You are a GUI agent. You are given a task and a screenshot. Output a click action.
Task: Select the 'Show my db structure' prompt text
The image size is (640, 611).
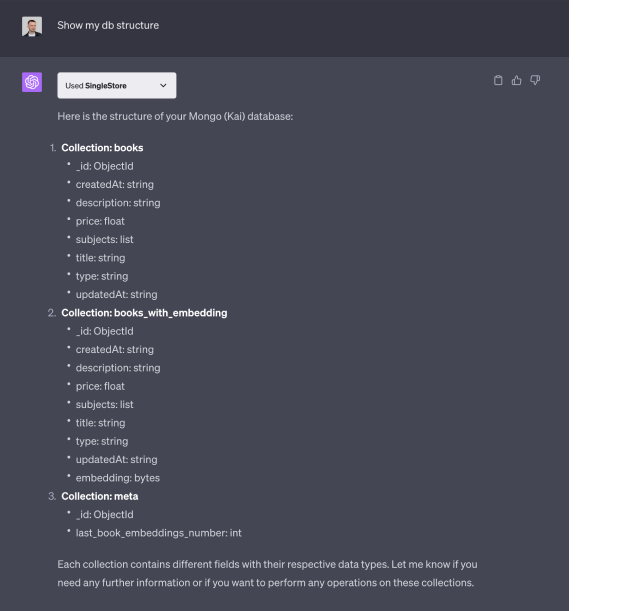tap(108, 25)
